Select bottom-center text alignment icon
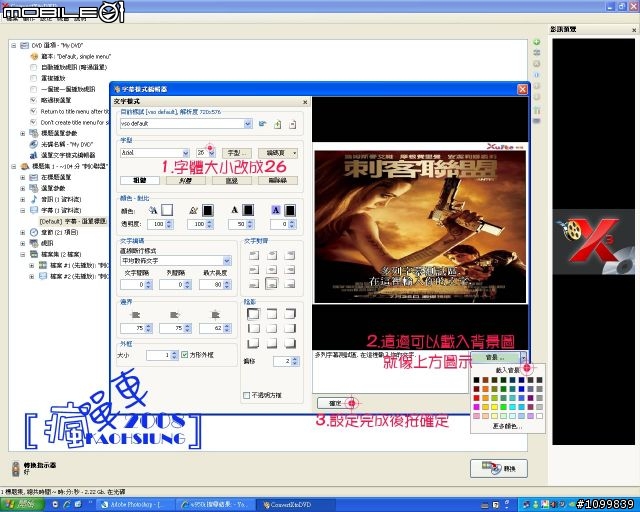The image size is (640, 512). pyautogui.click(x=272, y=283)
